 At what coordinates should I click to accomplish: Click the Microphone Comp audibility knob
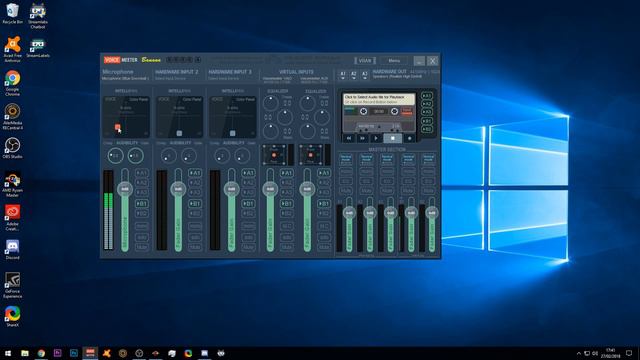pyautogui.click(x=115, y=156)
